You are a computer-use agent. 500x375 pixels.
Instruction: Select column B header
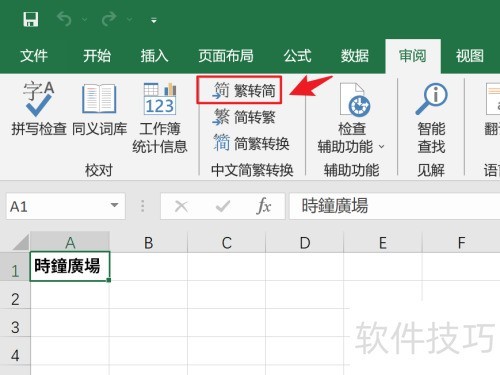coord(148,242)
